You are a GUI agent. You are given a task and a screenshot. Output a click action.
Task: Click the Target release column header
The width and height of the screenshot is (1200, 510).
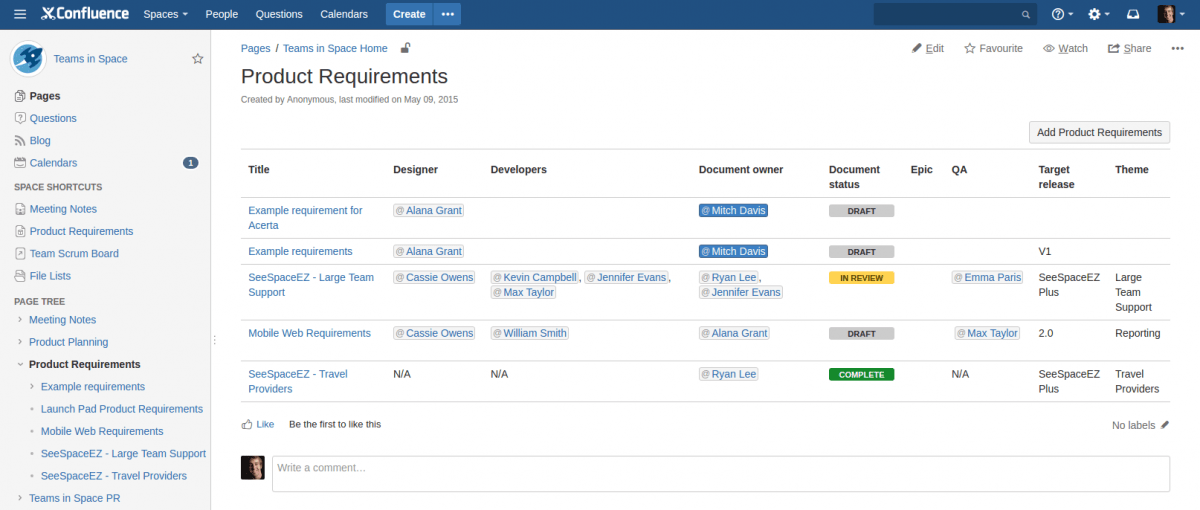1057,177
